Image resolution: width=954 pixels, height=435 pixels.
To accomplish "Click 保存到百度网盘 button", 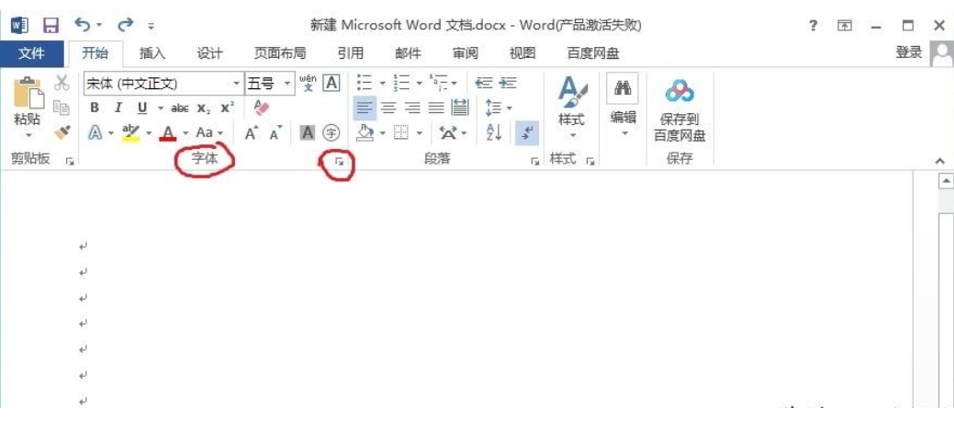I will point(680,110).
